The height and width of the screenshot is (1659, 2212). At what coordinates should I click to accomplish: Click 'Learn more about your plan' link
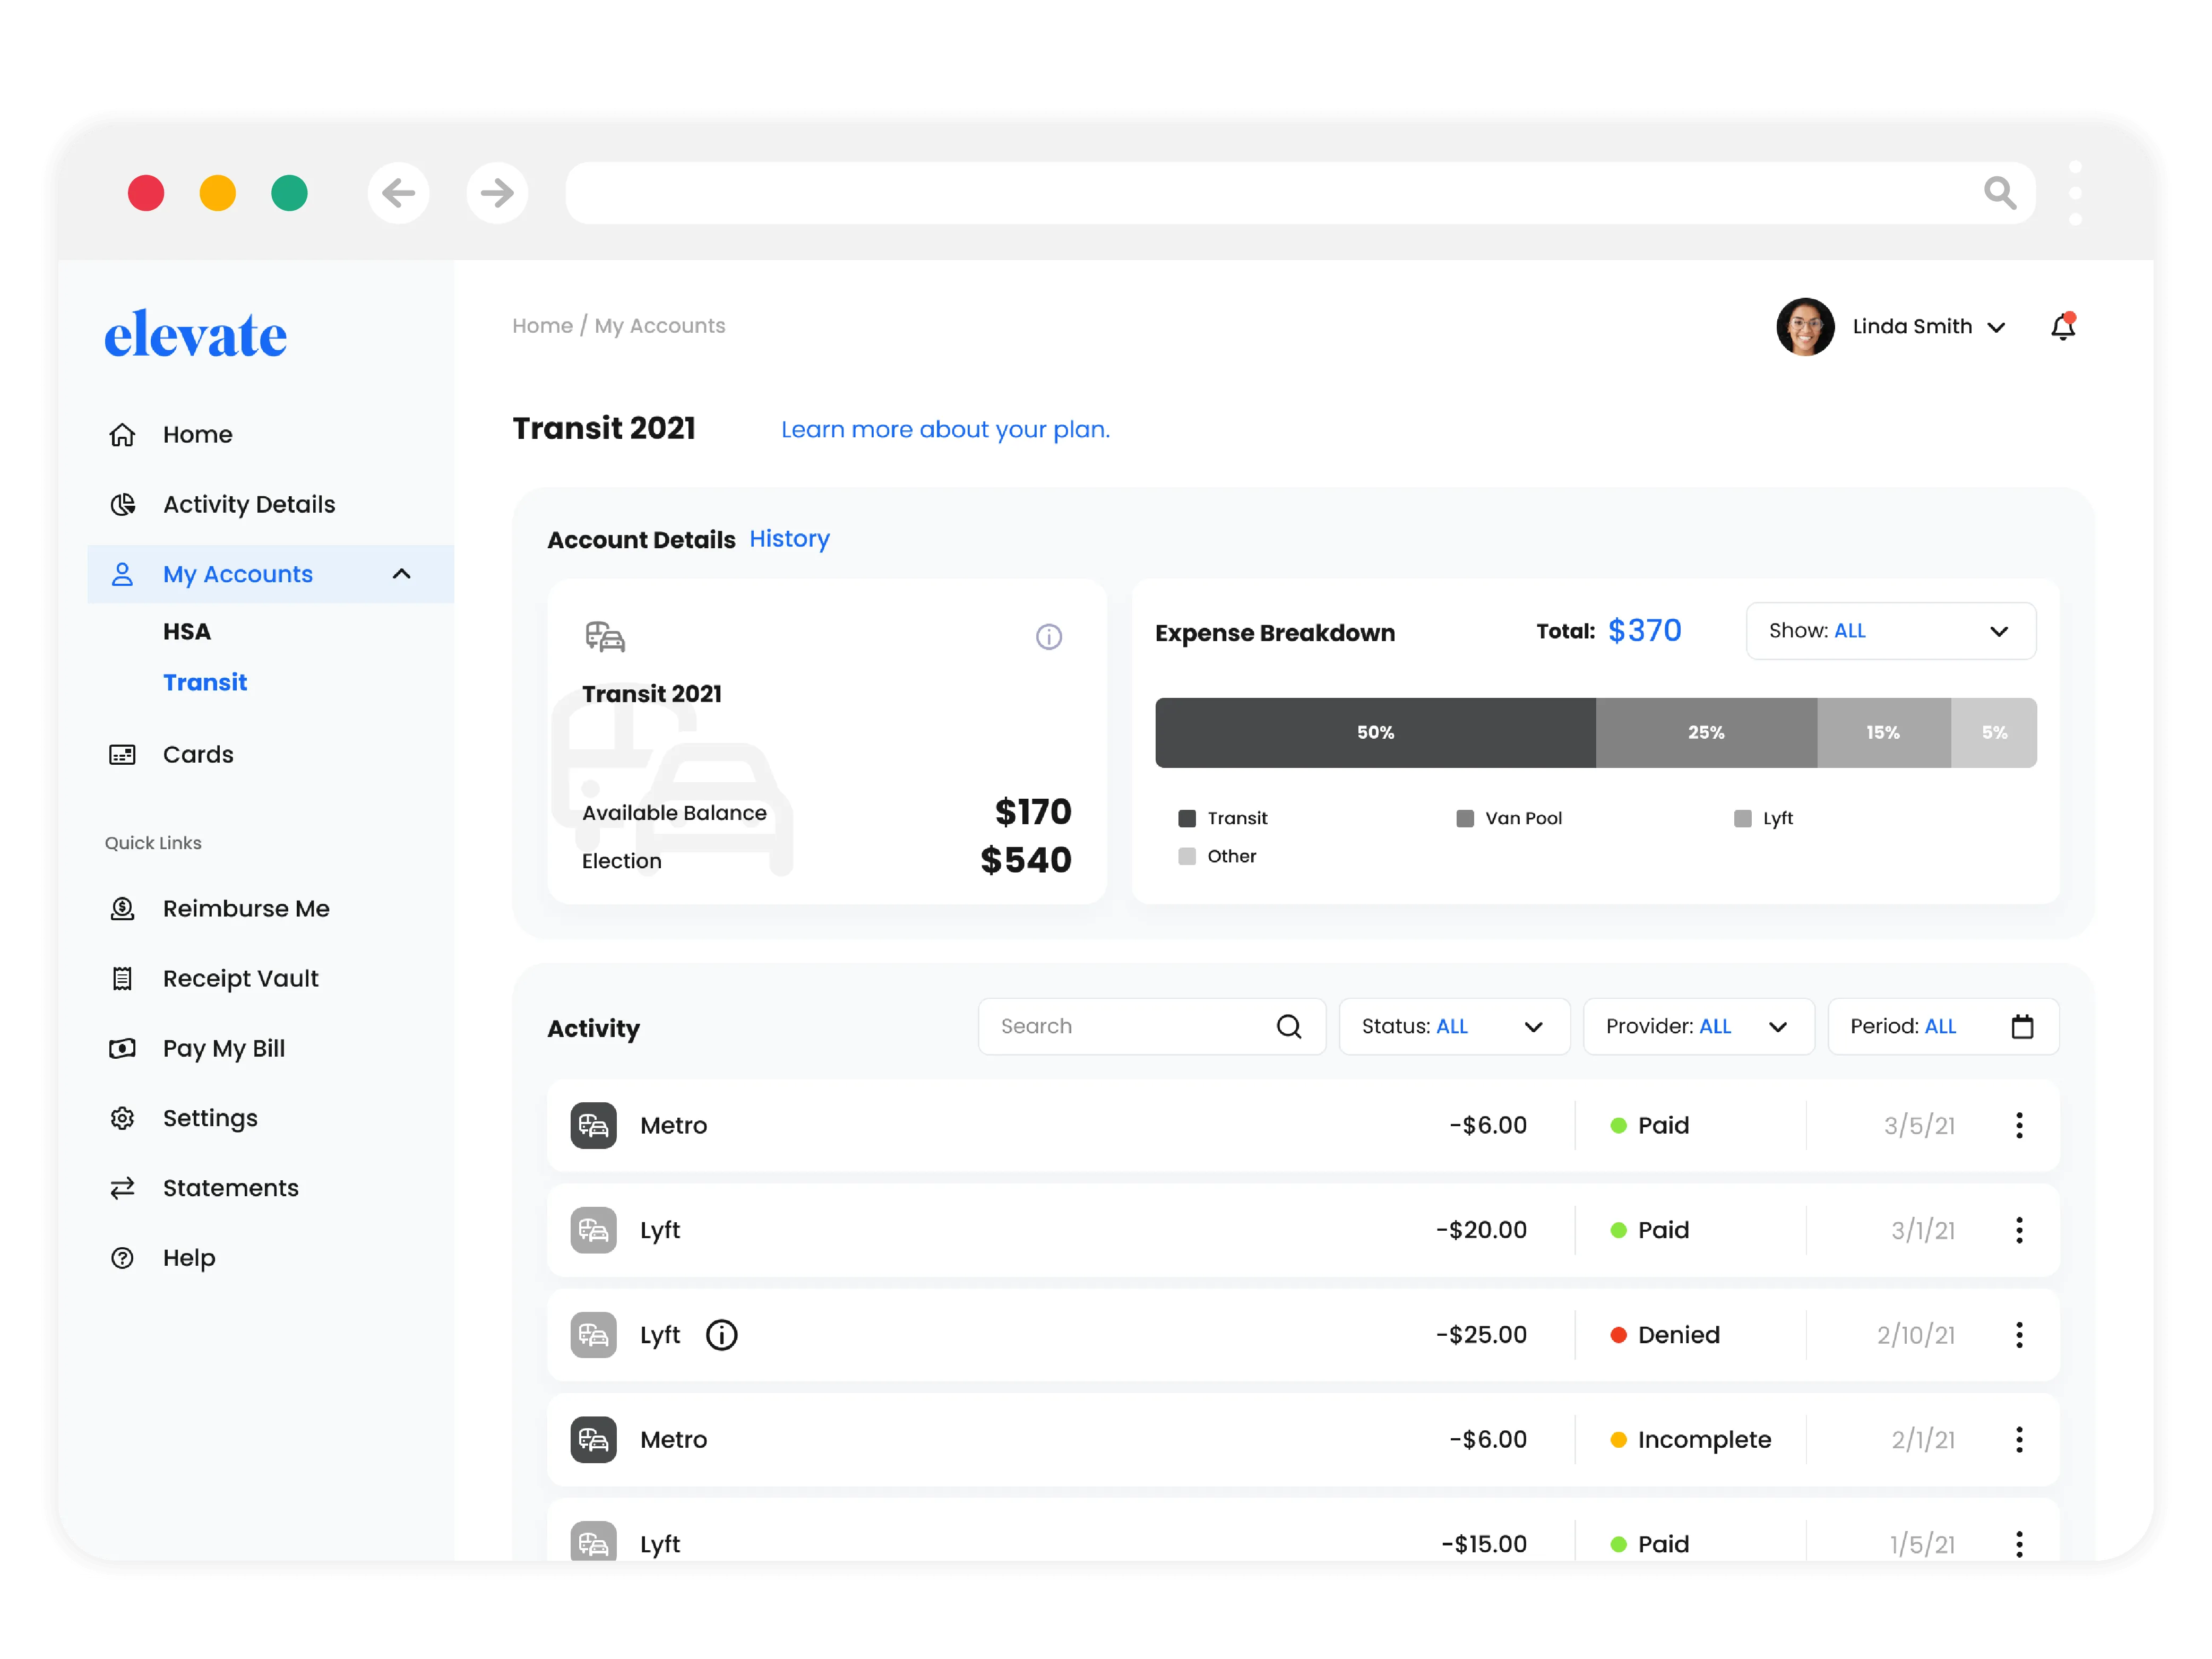(x=945, y=429)
